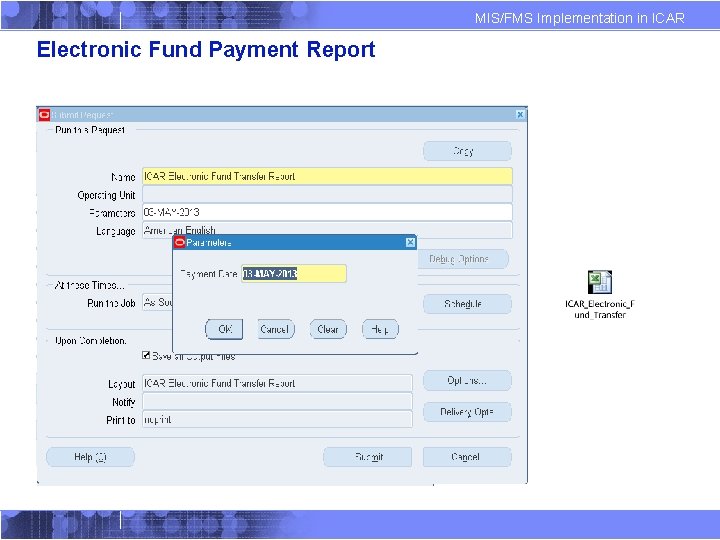Click the Notify field
Screen dimensions: 720x540
coord(277,401)
